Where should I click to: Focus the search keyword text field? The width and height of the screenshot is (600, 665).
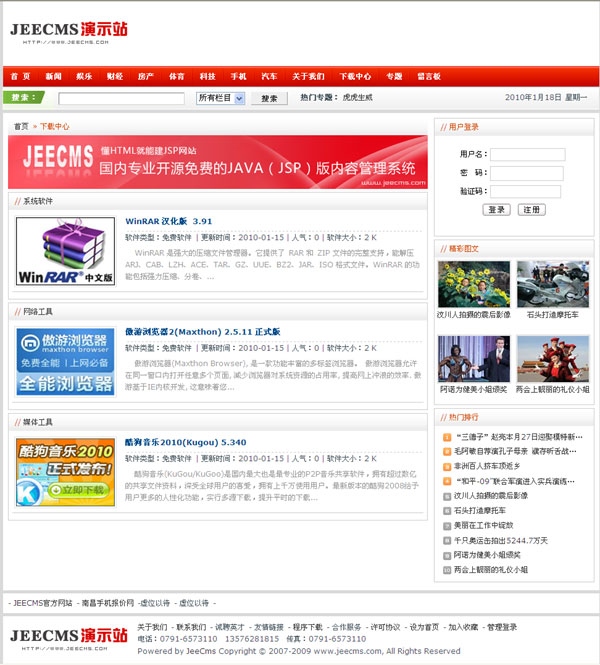coord(121,98)
